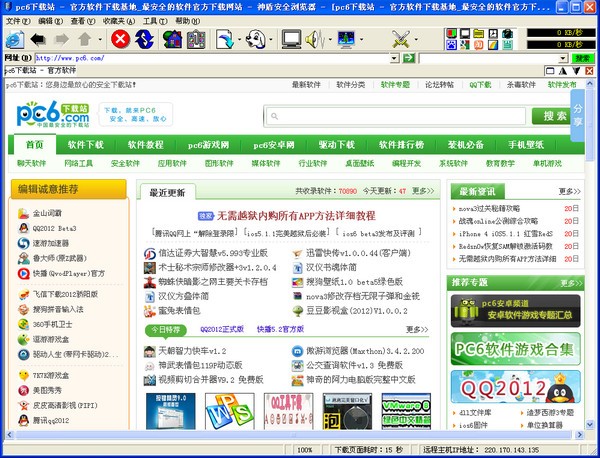Open the dropdown beside the blue monitor icon

point(361,39)
